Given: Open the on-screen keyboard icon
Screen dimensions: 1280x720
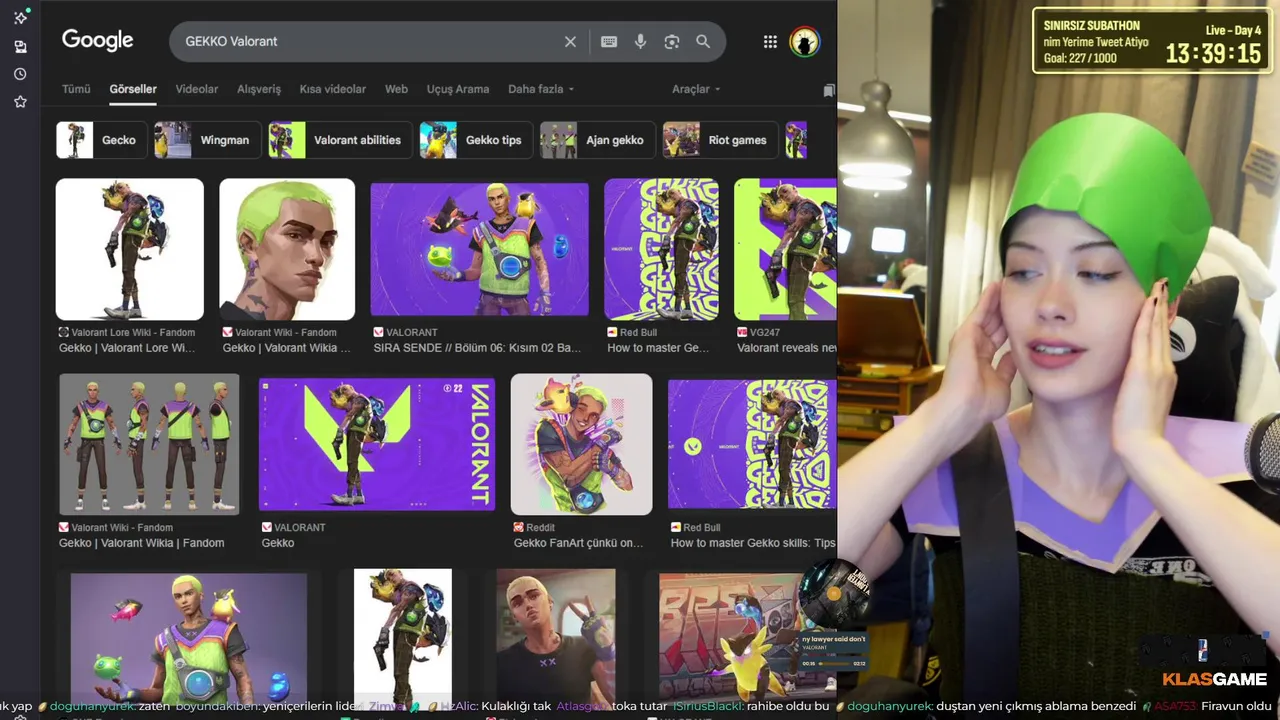Looking at the screenshot, I should tap(609, 41).
